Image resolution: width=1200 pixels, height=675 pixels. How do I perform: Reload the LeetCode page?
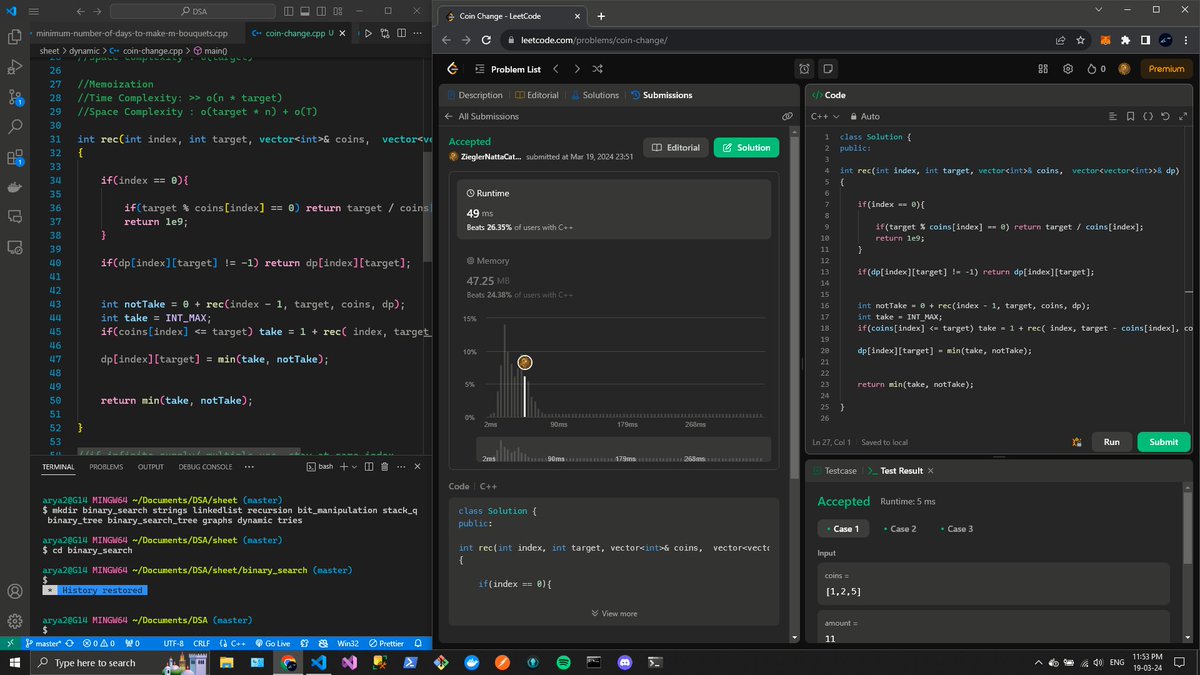tap(488, 40)
